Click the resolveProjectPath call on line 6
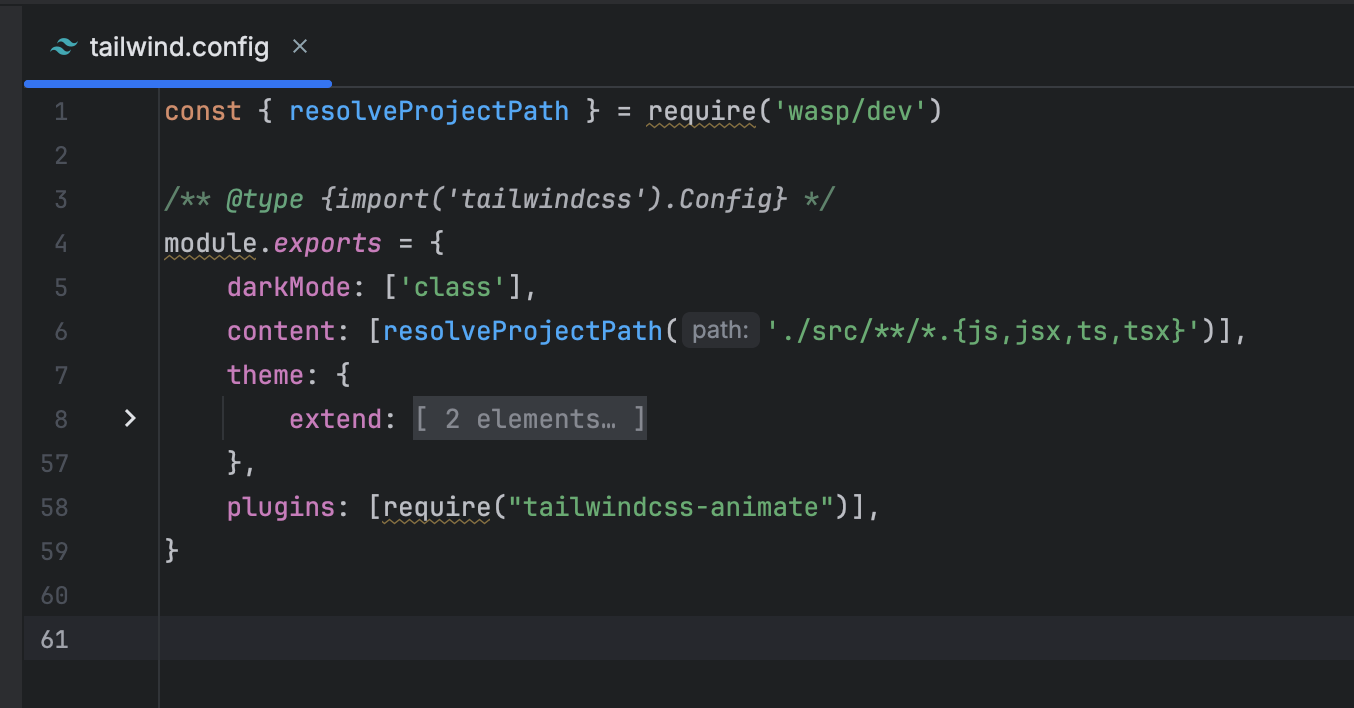Image resolution: width=1354 pixels, height=708 pixels. [x=523, y=331]
